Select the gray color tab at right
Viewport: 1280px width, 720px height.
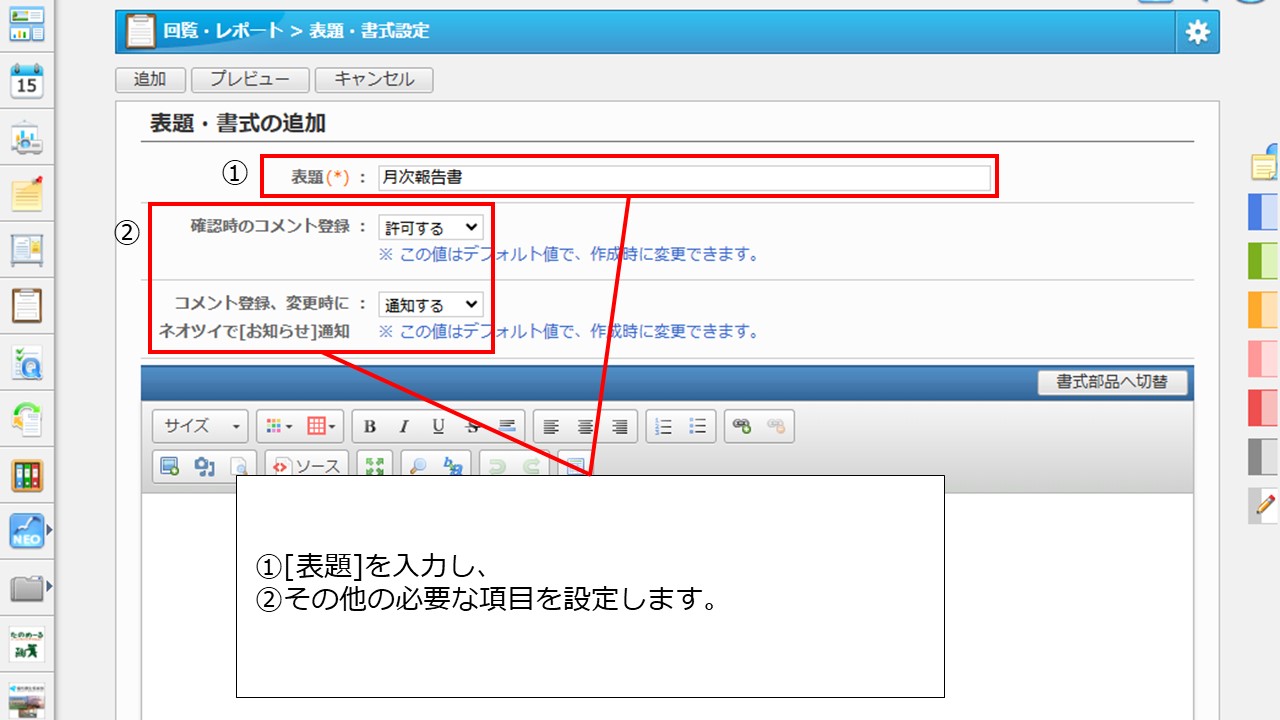click(x=1264, y=457)
